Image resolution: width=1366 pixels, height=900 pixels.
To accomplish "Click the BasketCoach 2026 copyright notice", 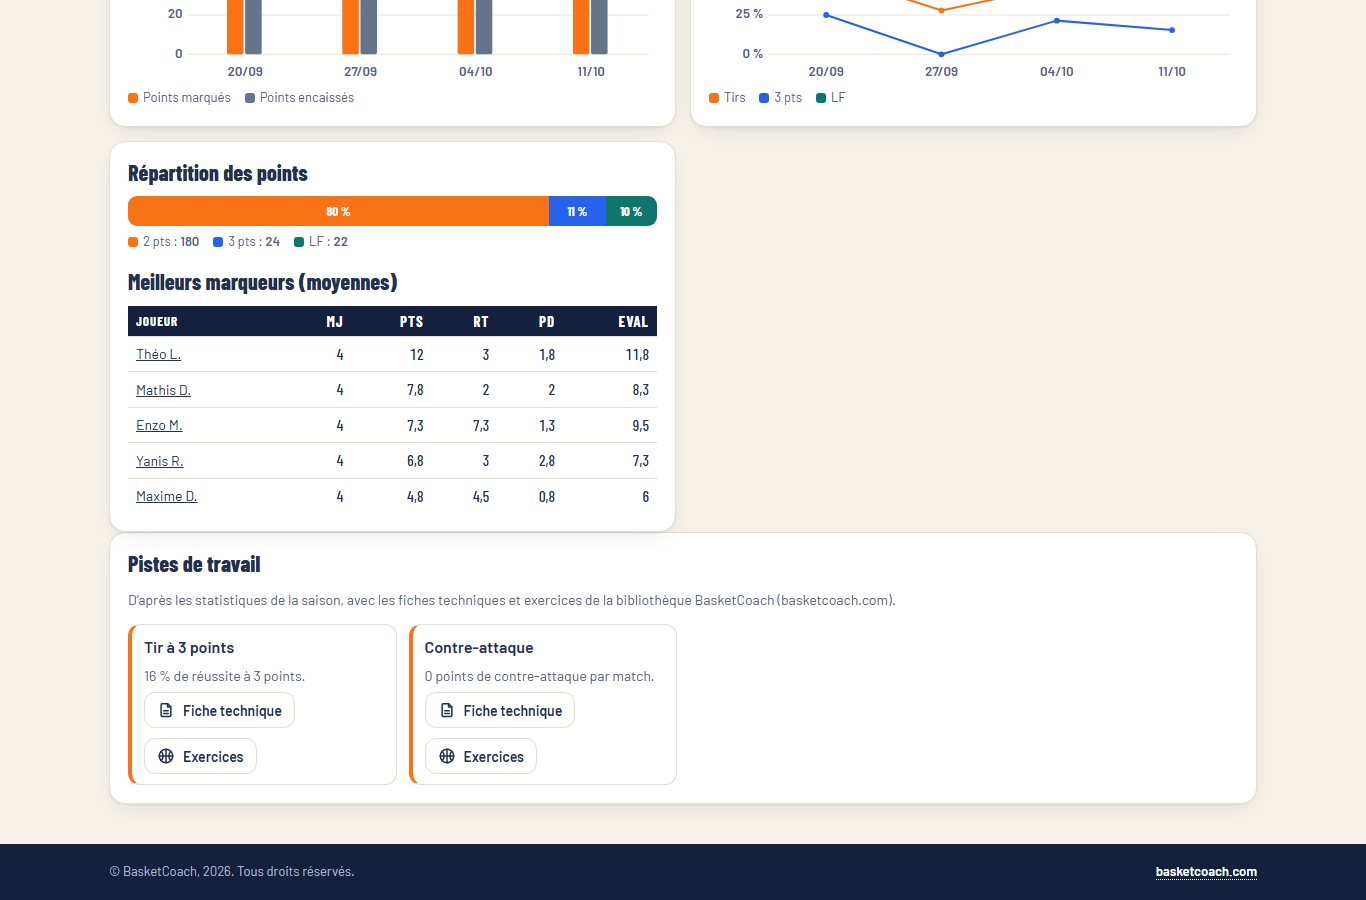I will (x=232, y=872).
